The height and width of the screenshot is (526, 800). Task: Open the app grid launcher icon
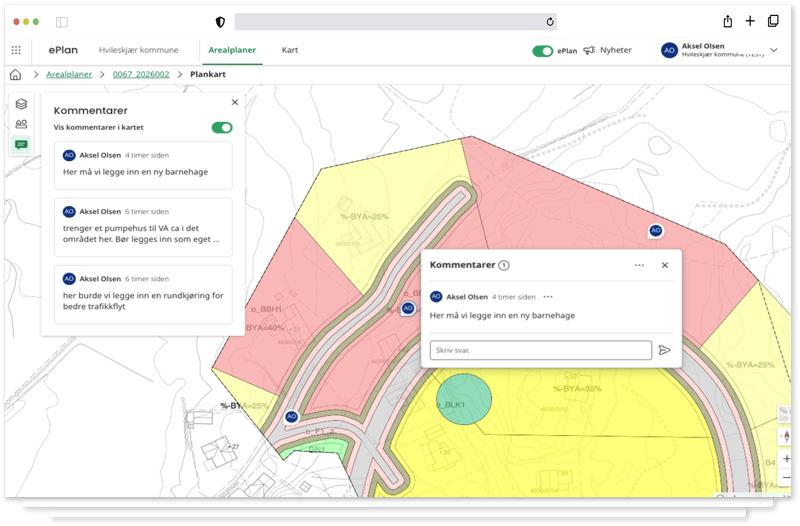(x=16, y=50)
